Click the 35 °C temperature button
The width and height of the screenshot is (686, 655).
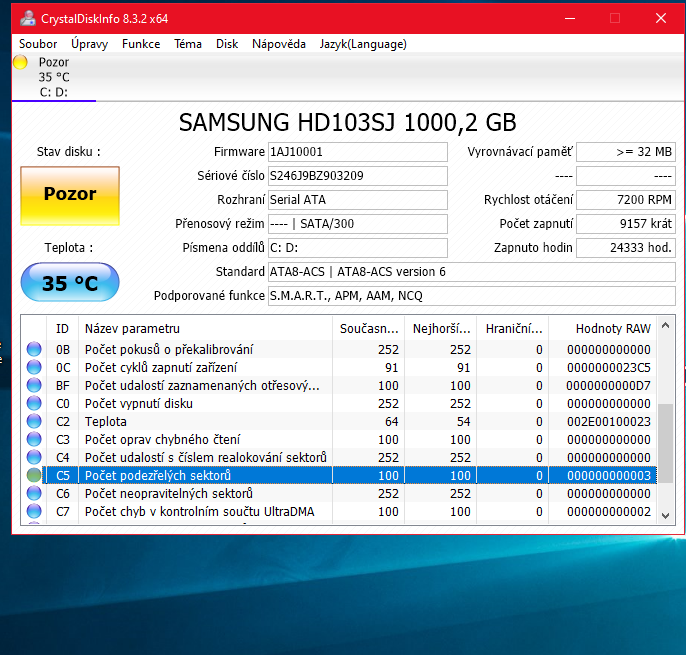[x=70, y=283]
